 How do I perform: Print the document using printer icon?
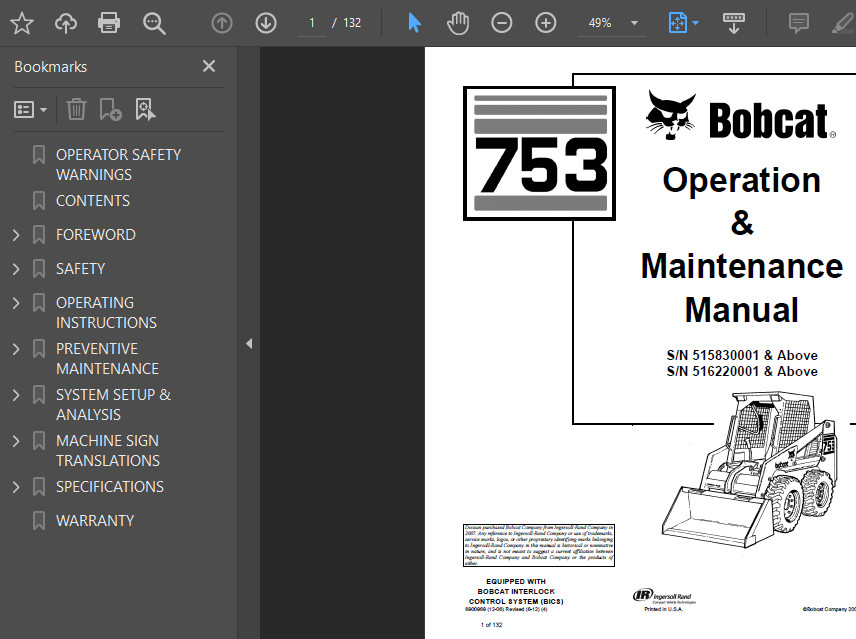click(x=109, y=23)
